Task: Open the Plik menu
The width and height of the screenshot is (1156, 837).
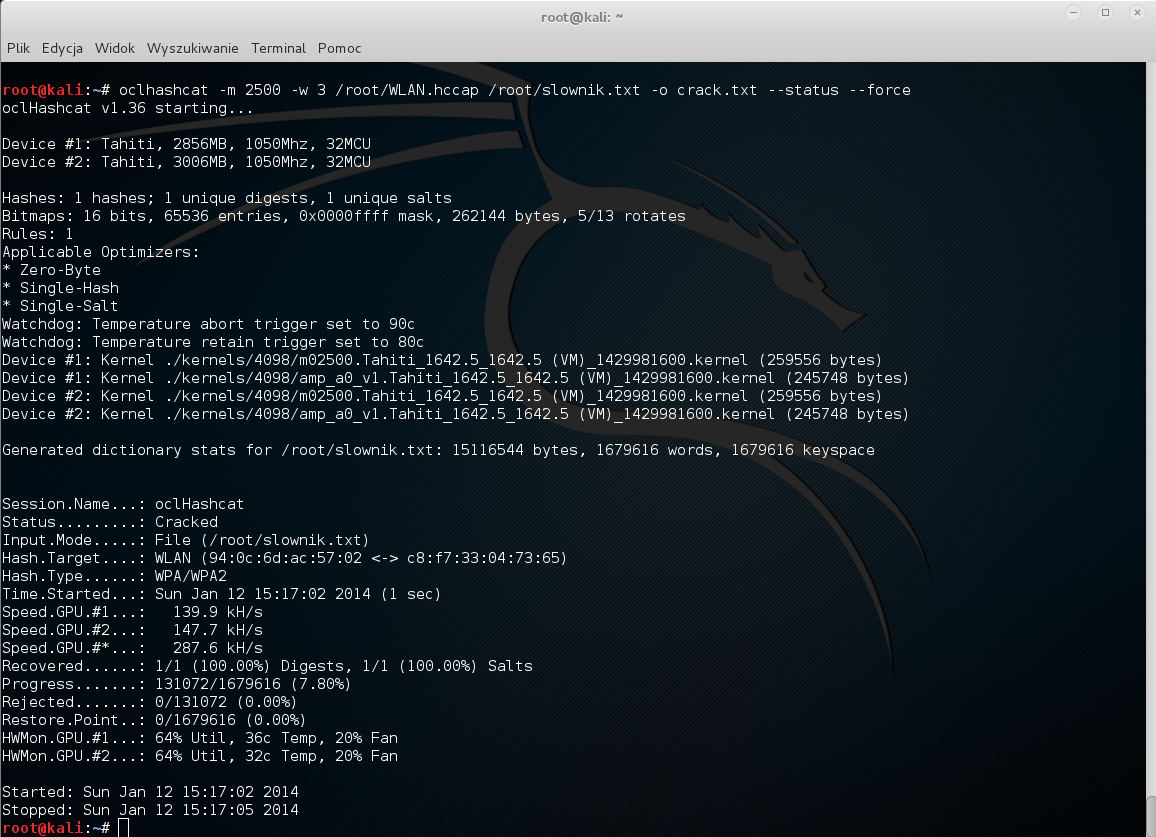Action: (18, 48)
